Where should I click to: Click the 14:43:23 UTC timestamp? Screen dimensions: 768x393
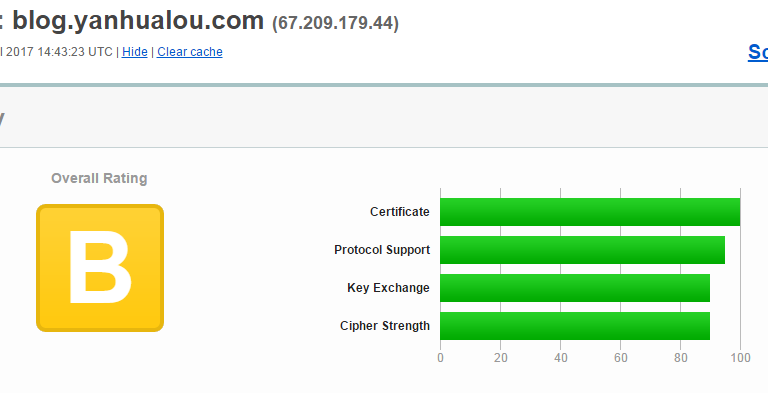click(75, 52)
